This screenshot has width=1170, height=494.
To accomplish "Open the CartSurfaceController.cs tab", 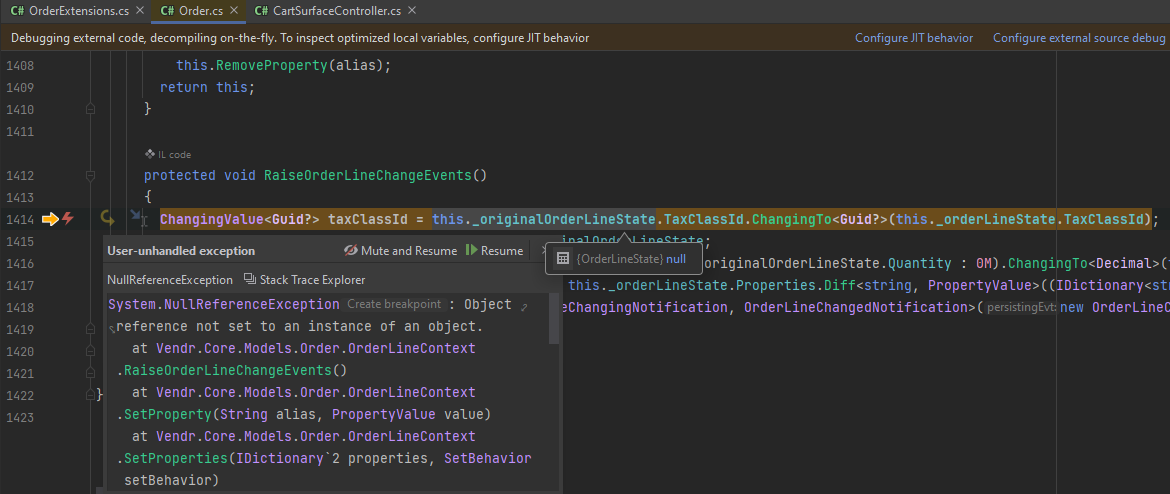I will click(337, 11).
